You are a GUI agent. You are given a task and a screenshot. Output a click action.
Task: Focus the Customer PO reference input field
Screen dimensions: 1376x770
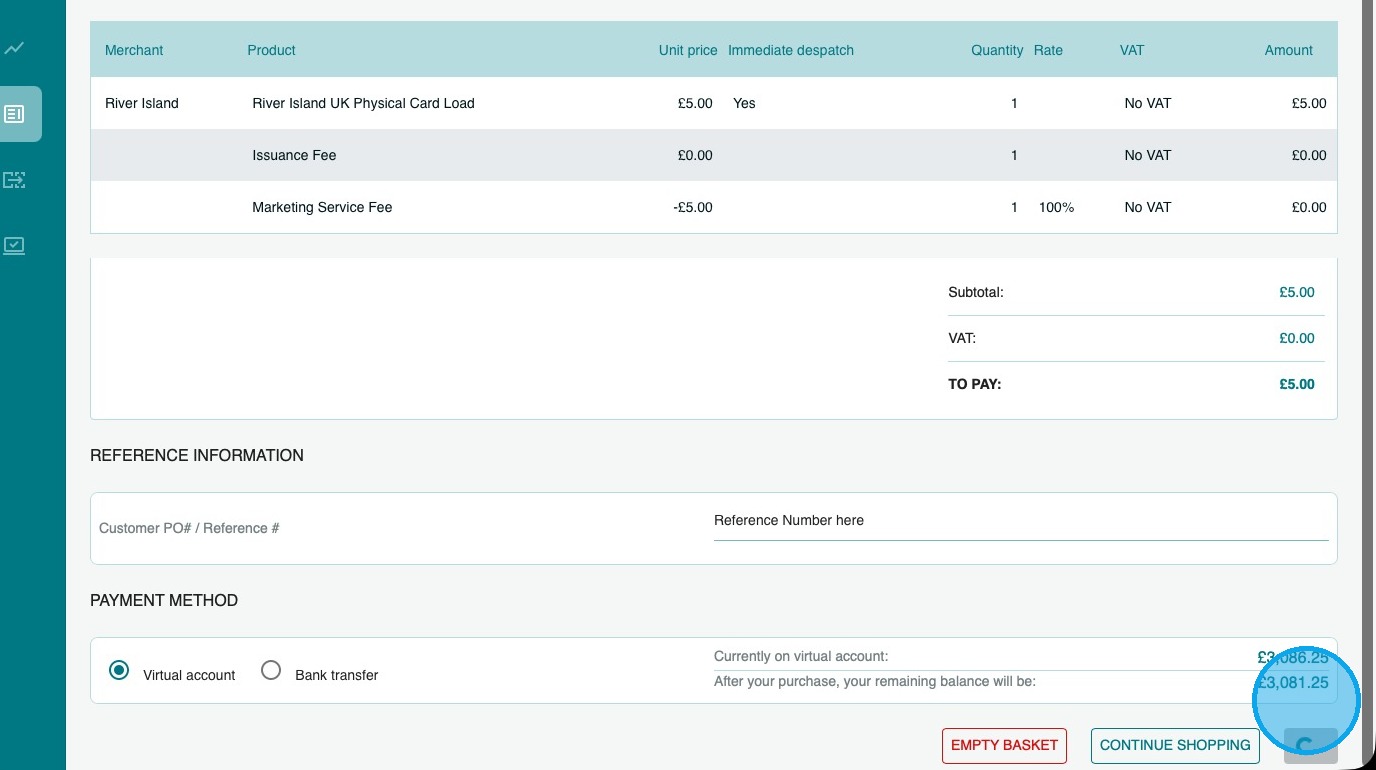pos(1021,521)
